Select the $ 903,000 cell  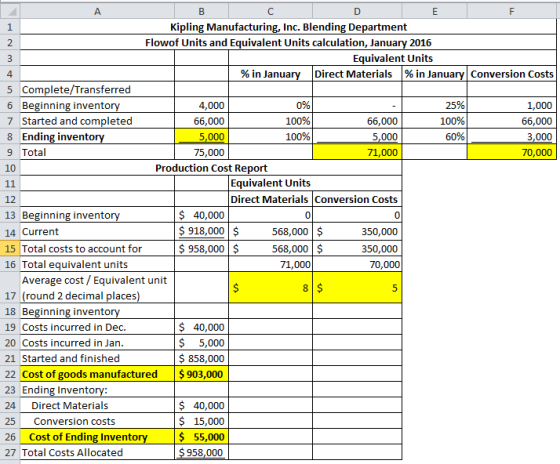201,374
